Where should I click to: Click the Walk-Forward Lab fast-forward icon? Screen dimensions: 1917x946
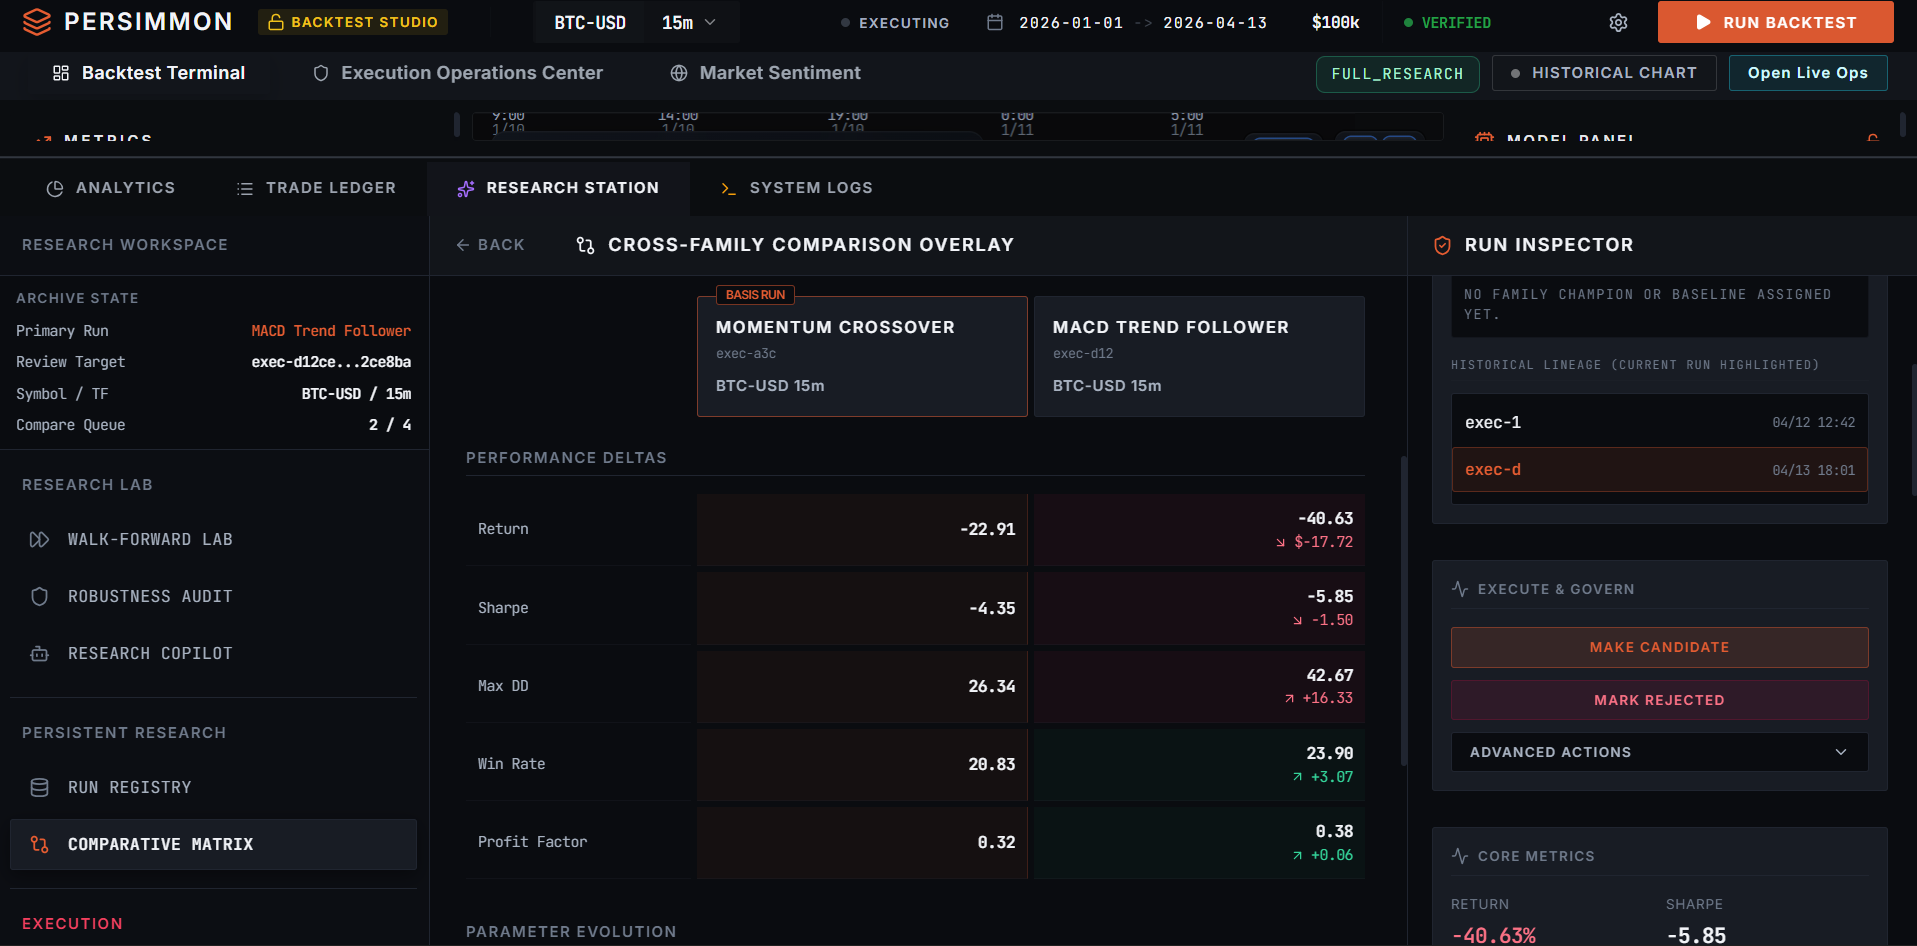(x=39, y=540)
